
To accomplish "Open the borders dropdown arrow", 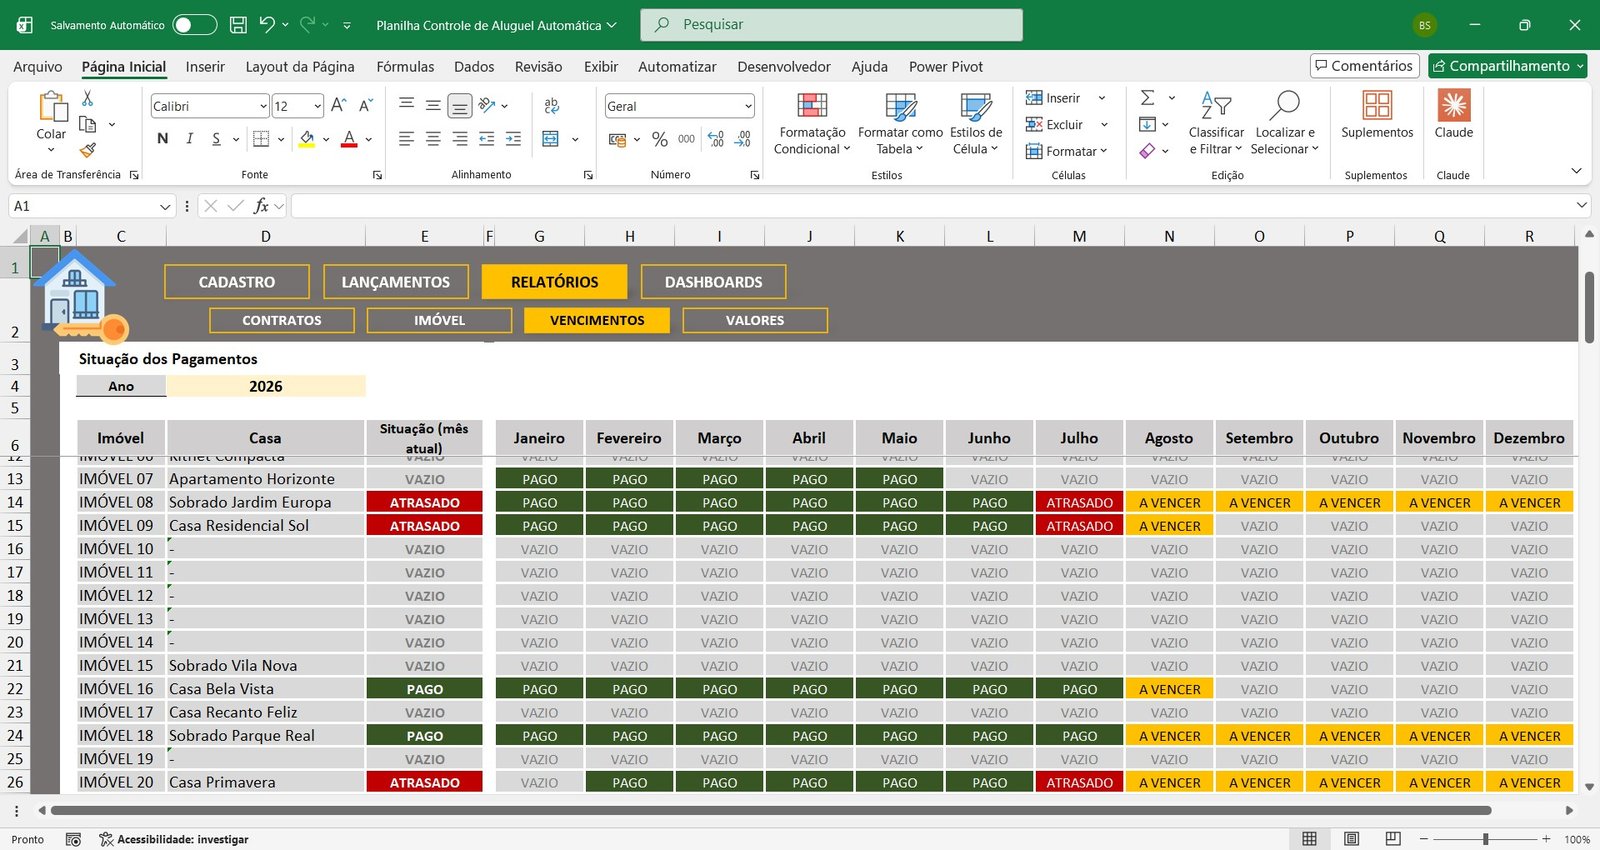I will point(281,139).
